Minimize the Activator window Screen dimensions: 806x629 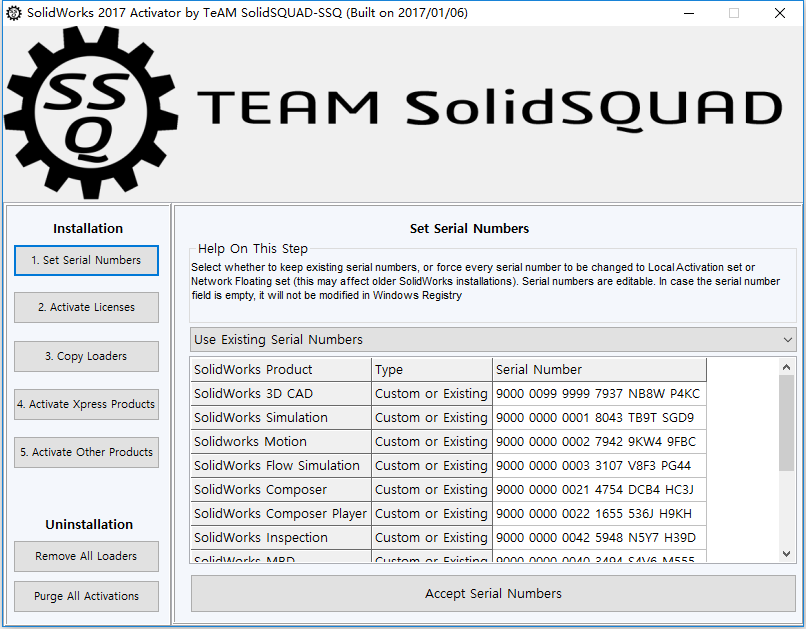coord(689,13)
